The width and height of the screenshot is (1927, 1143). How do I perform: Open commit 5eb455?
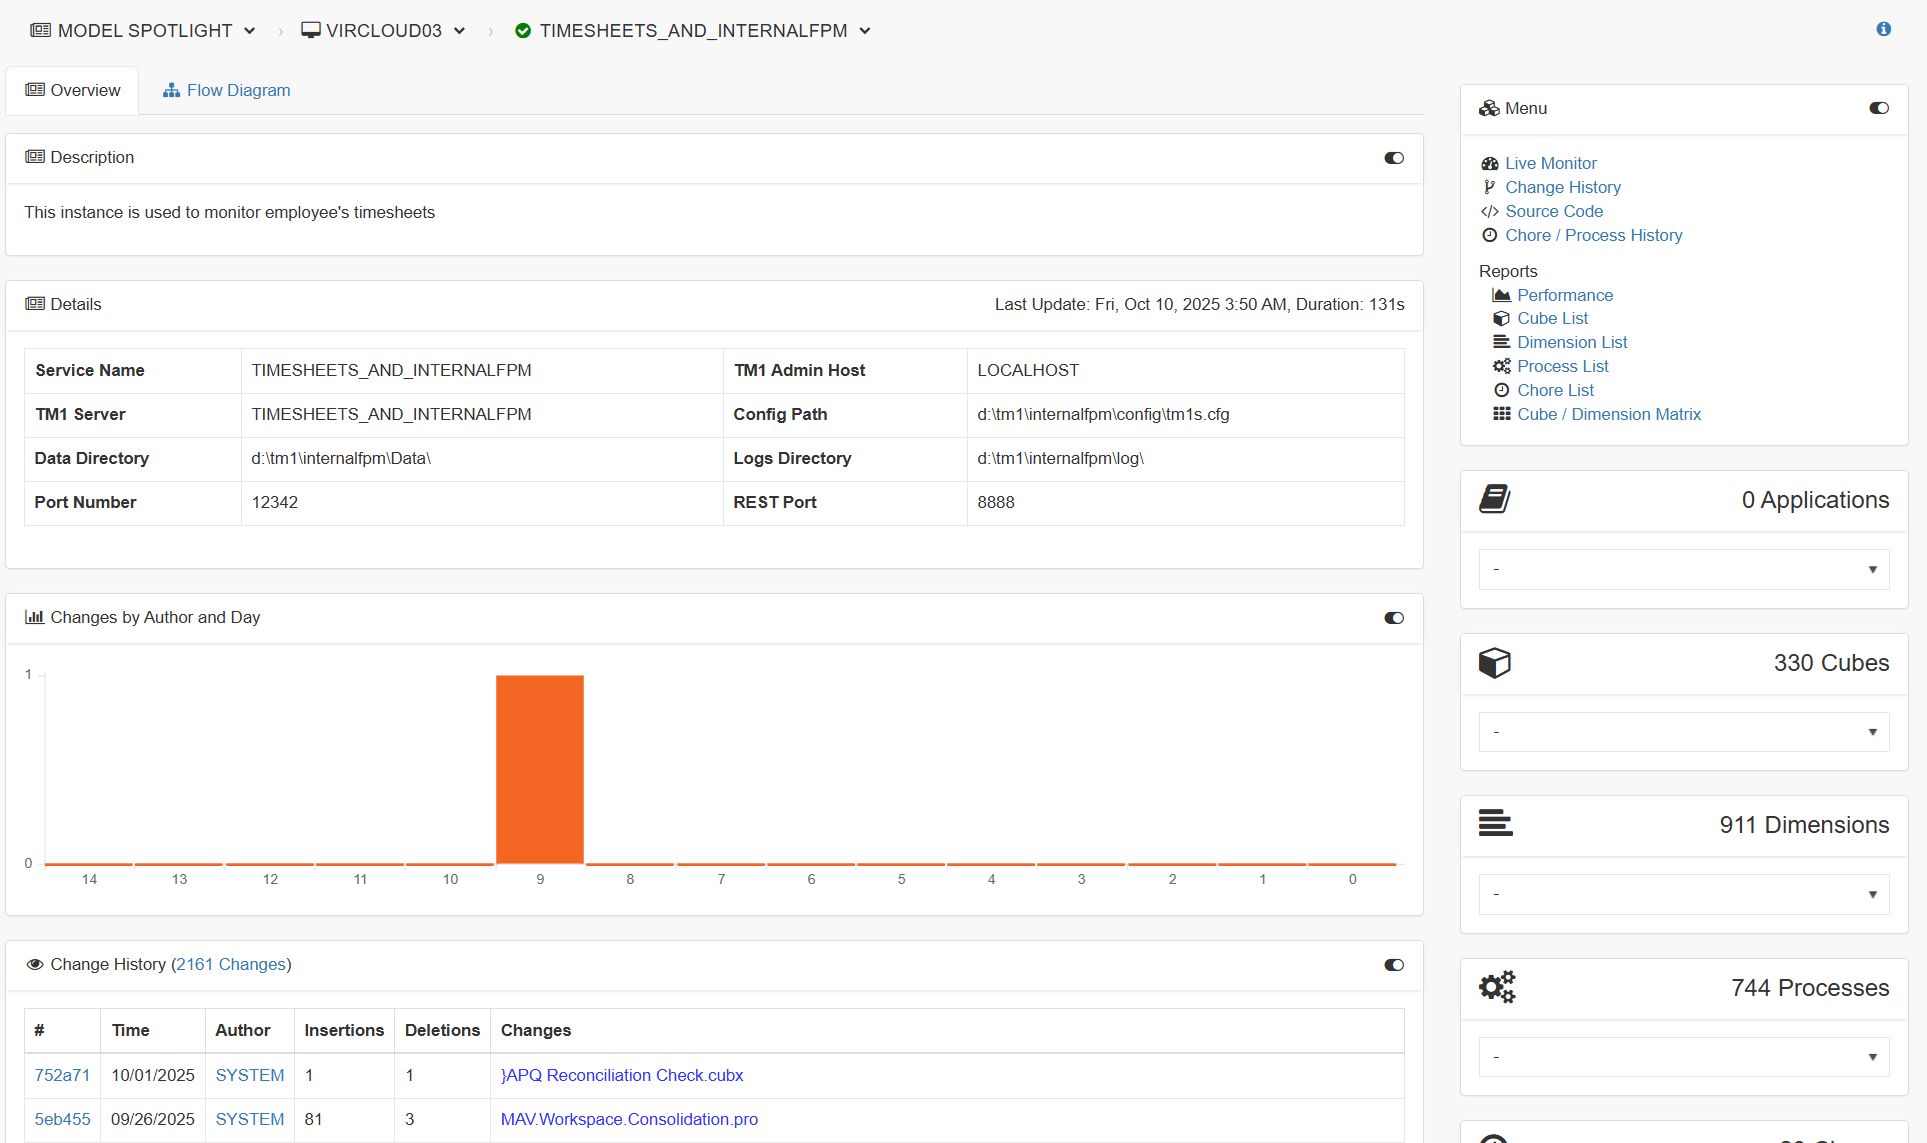click(62, 1119)
